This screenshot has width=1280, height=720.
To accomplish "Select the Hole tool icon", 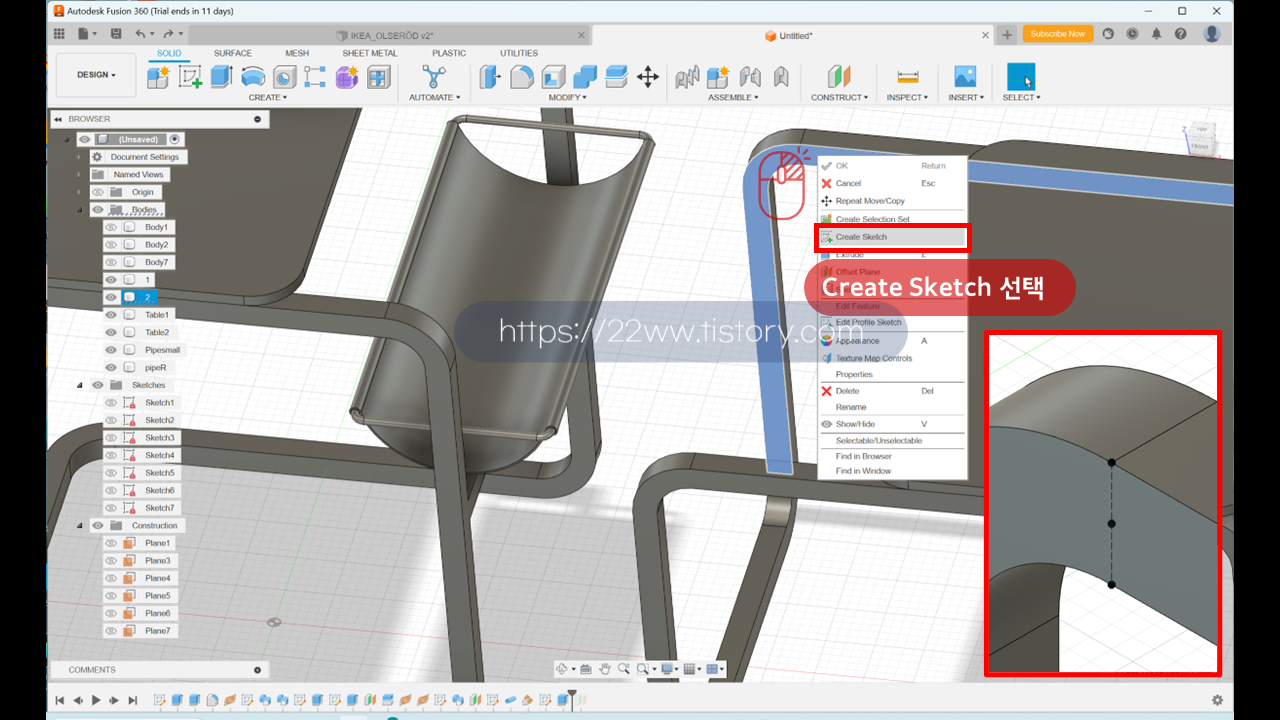I will click(284, 77).
